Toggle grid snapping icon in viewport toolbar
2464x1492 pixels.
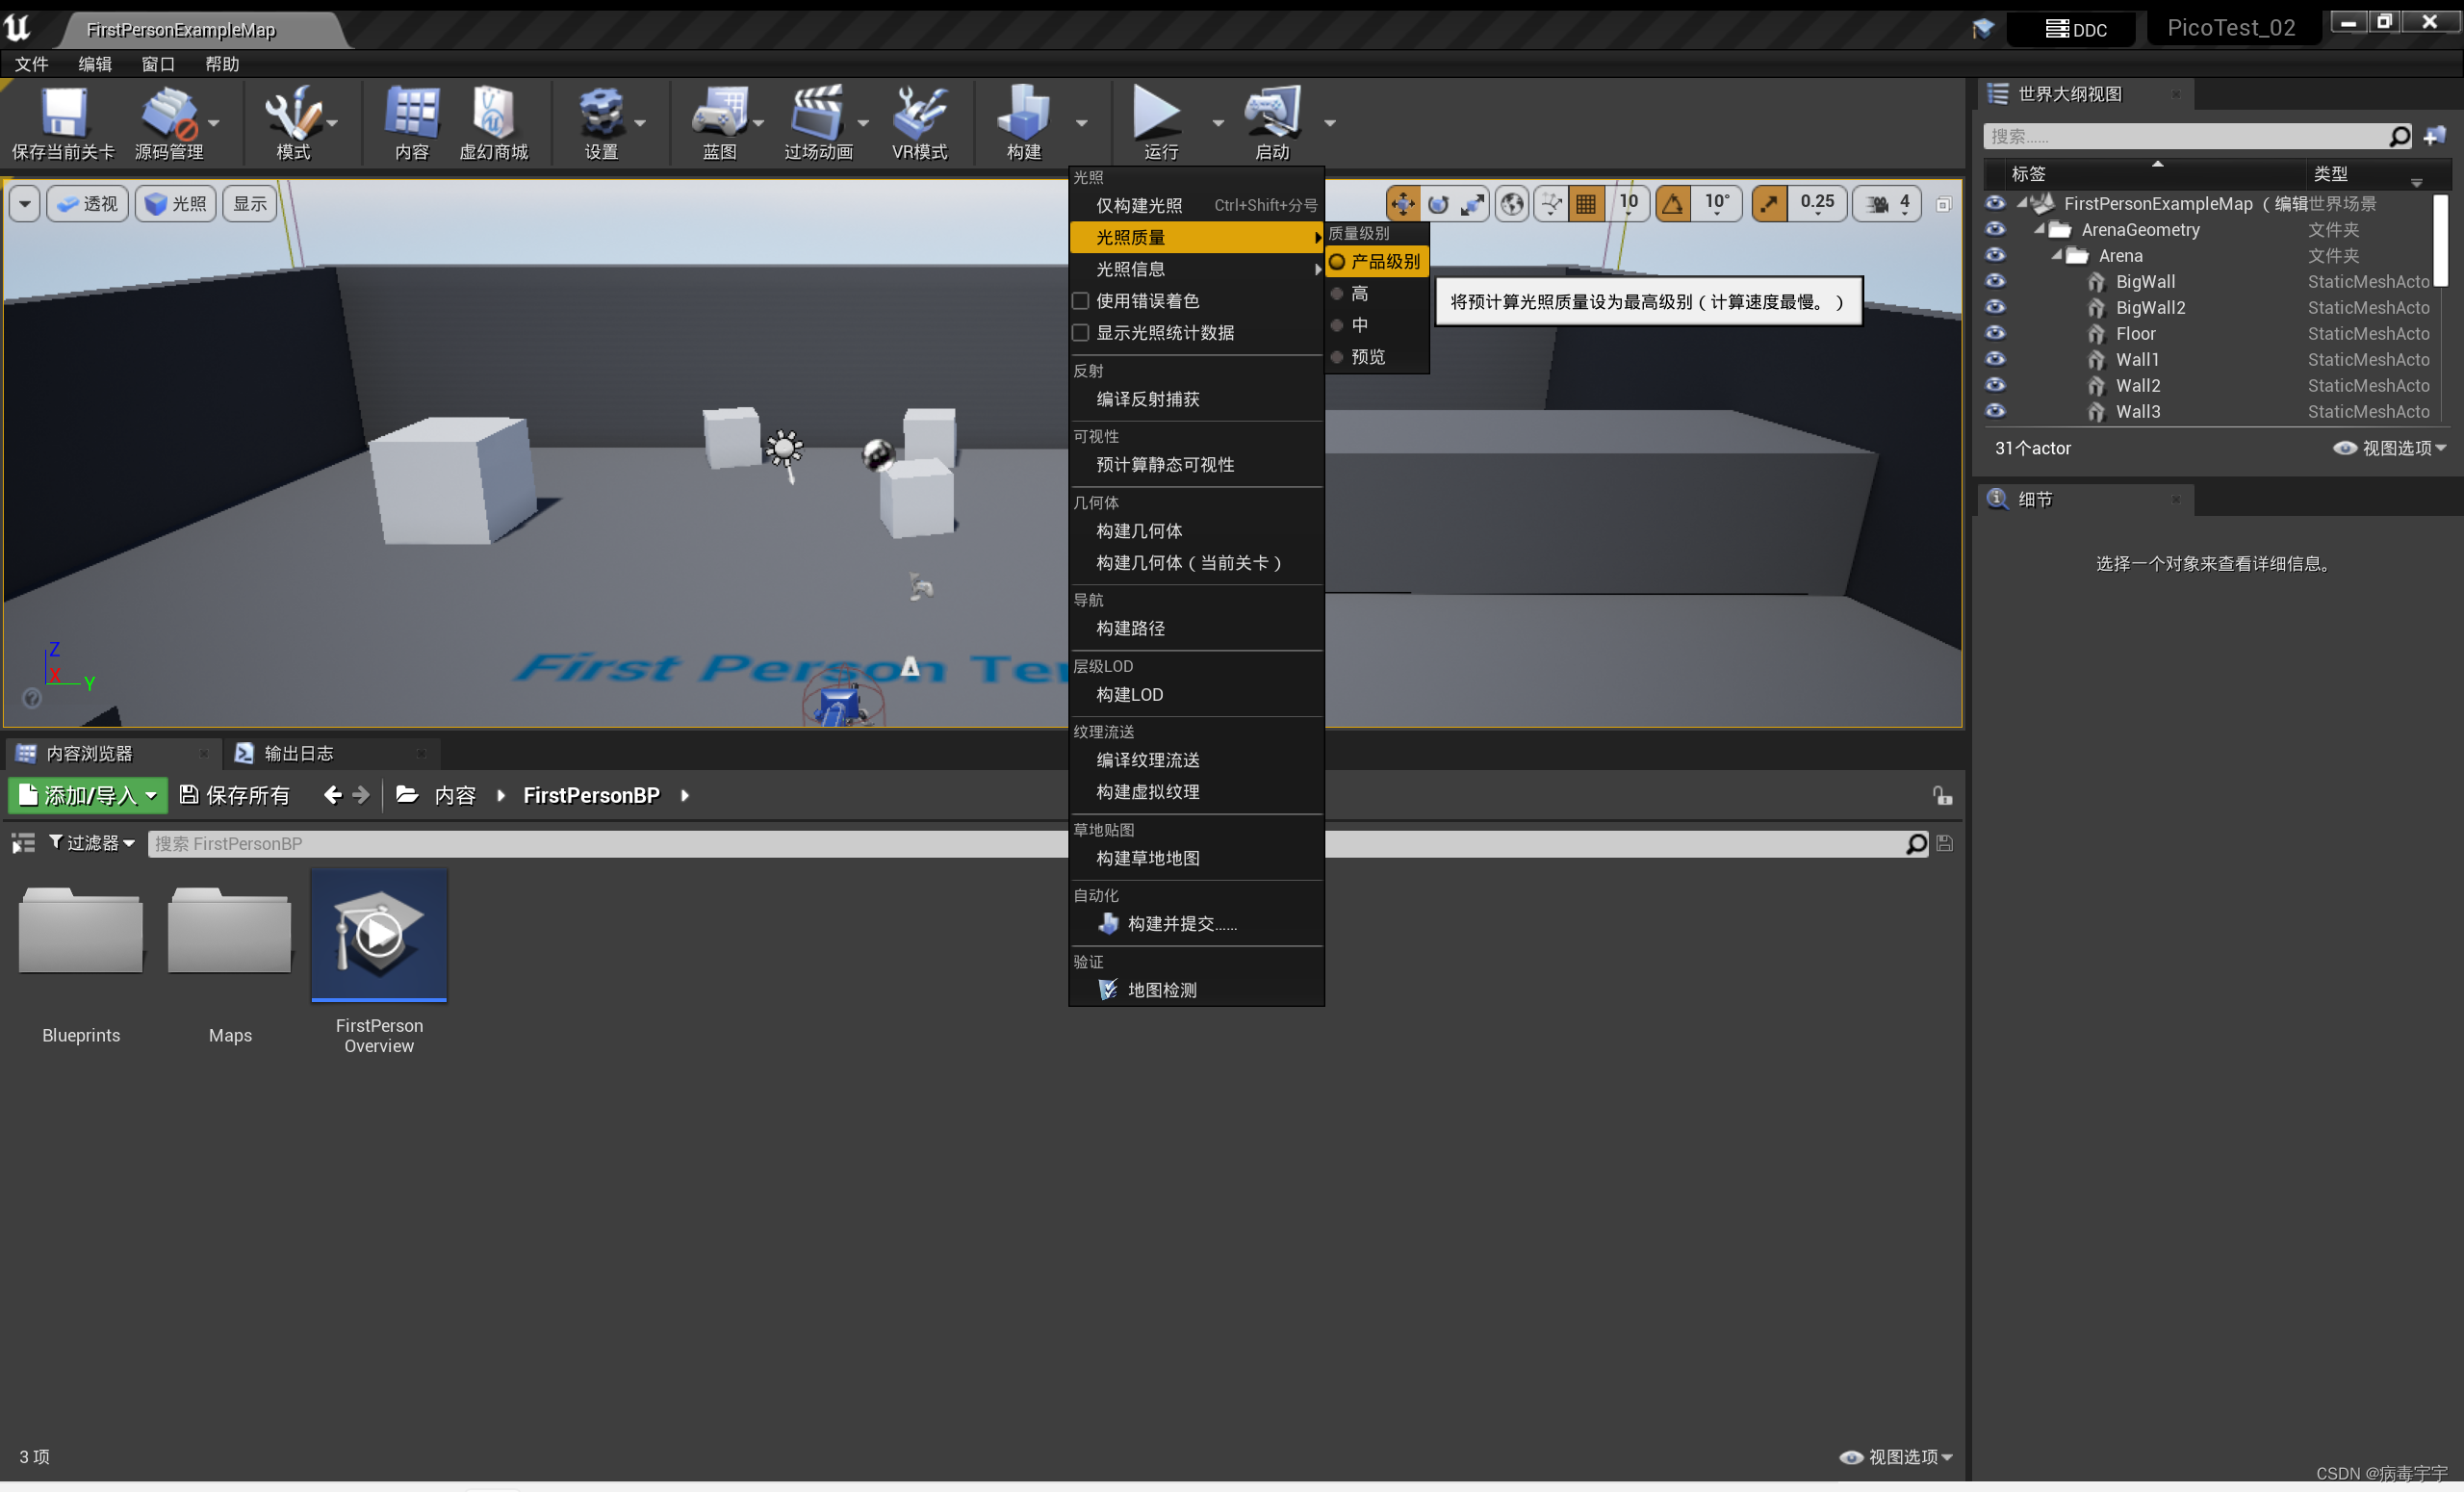pos(1586,204)
